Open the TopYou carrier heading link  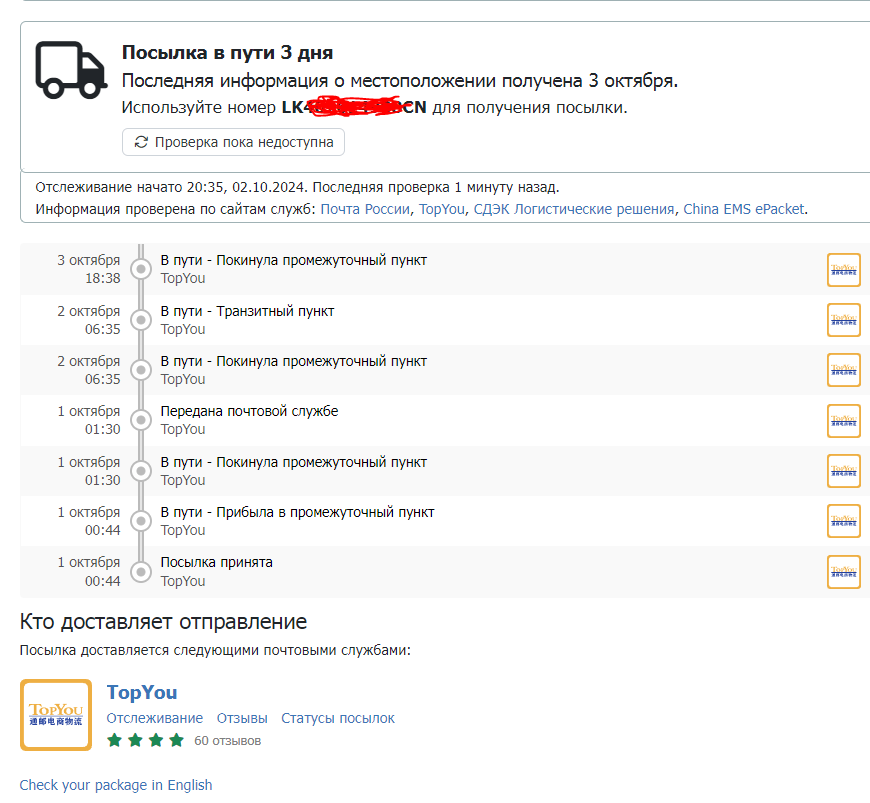coord(142,692)
